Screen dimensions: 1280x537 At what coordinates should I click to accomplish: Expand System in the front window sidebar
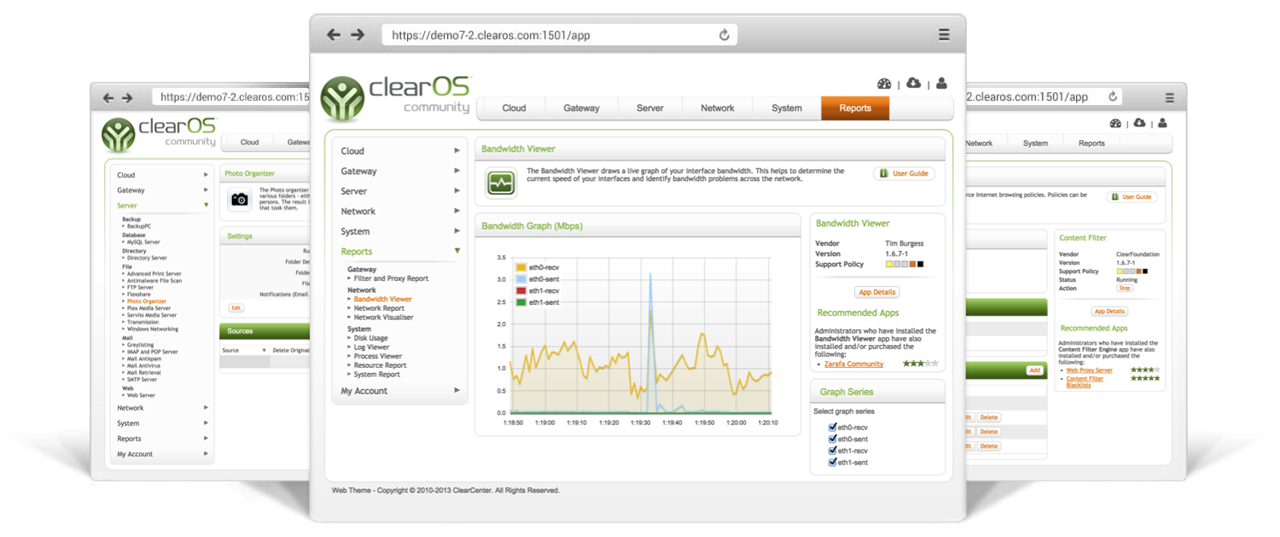400,231
